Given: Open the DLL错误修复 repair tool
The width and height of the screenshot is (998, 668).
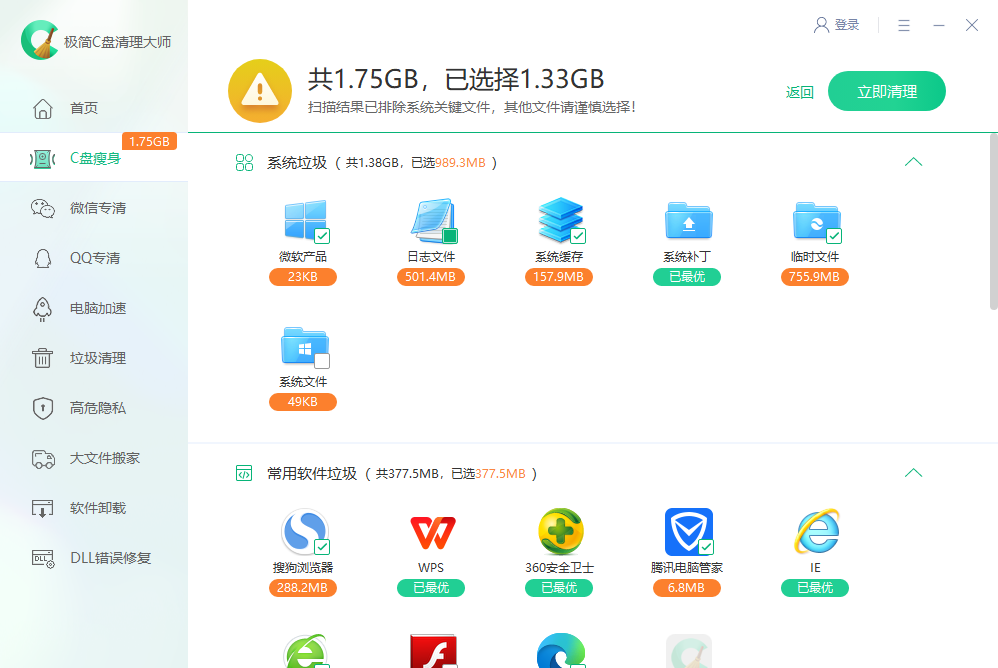Looking at the screenshot, I should click(x=85, y=557).
